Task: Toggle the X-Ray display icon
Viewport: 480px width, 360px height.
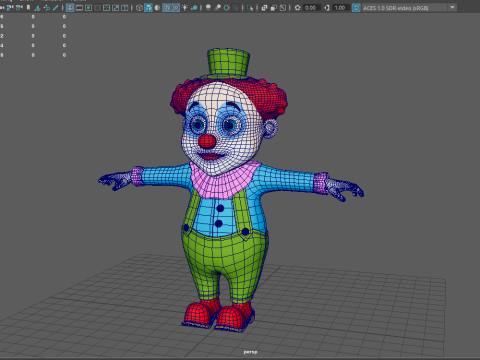Action: coord(264,8)
